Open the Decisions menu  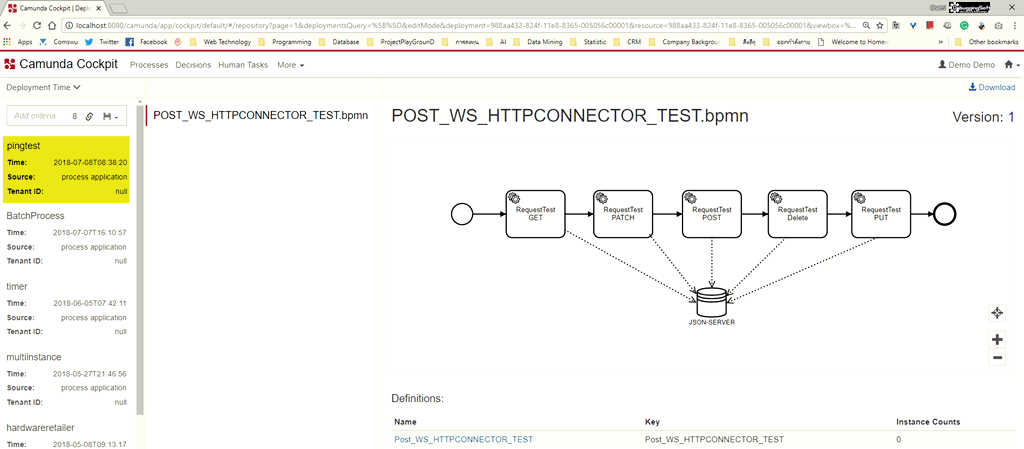click(193, 65)
